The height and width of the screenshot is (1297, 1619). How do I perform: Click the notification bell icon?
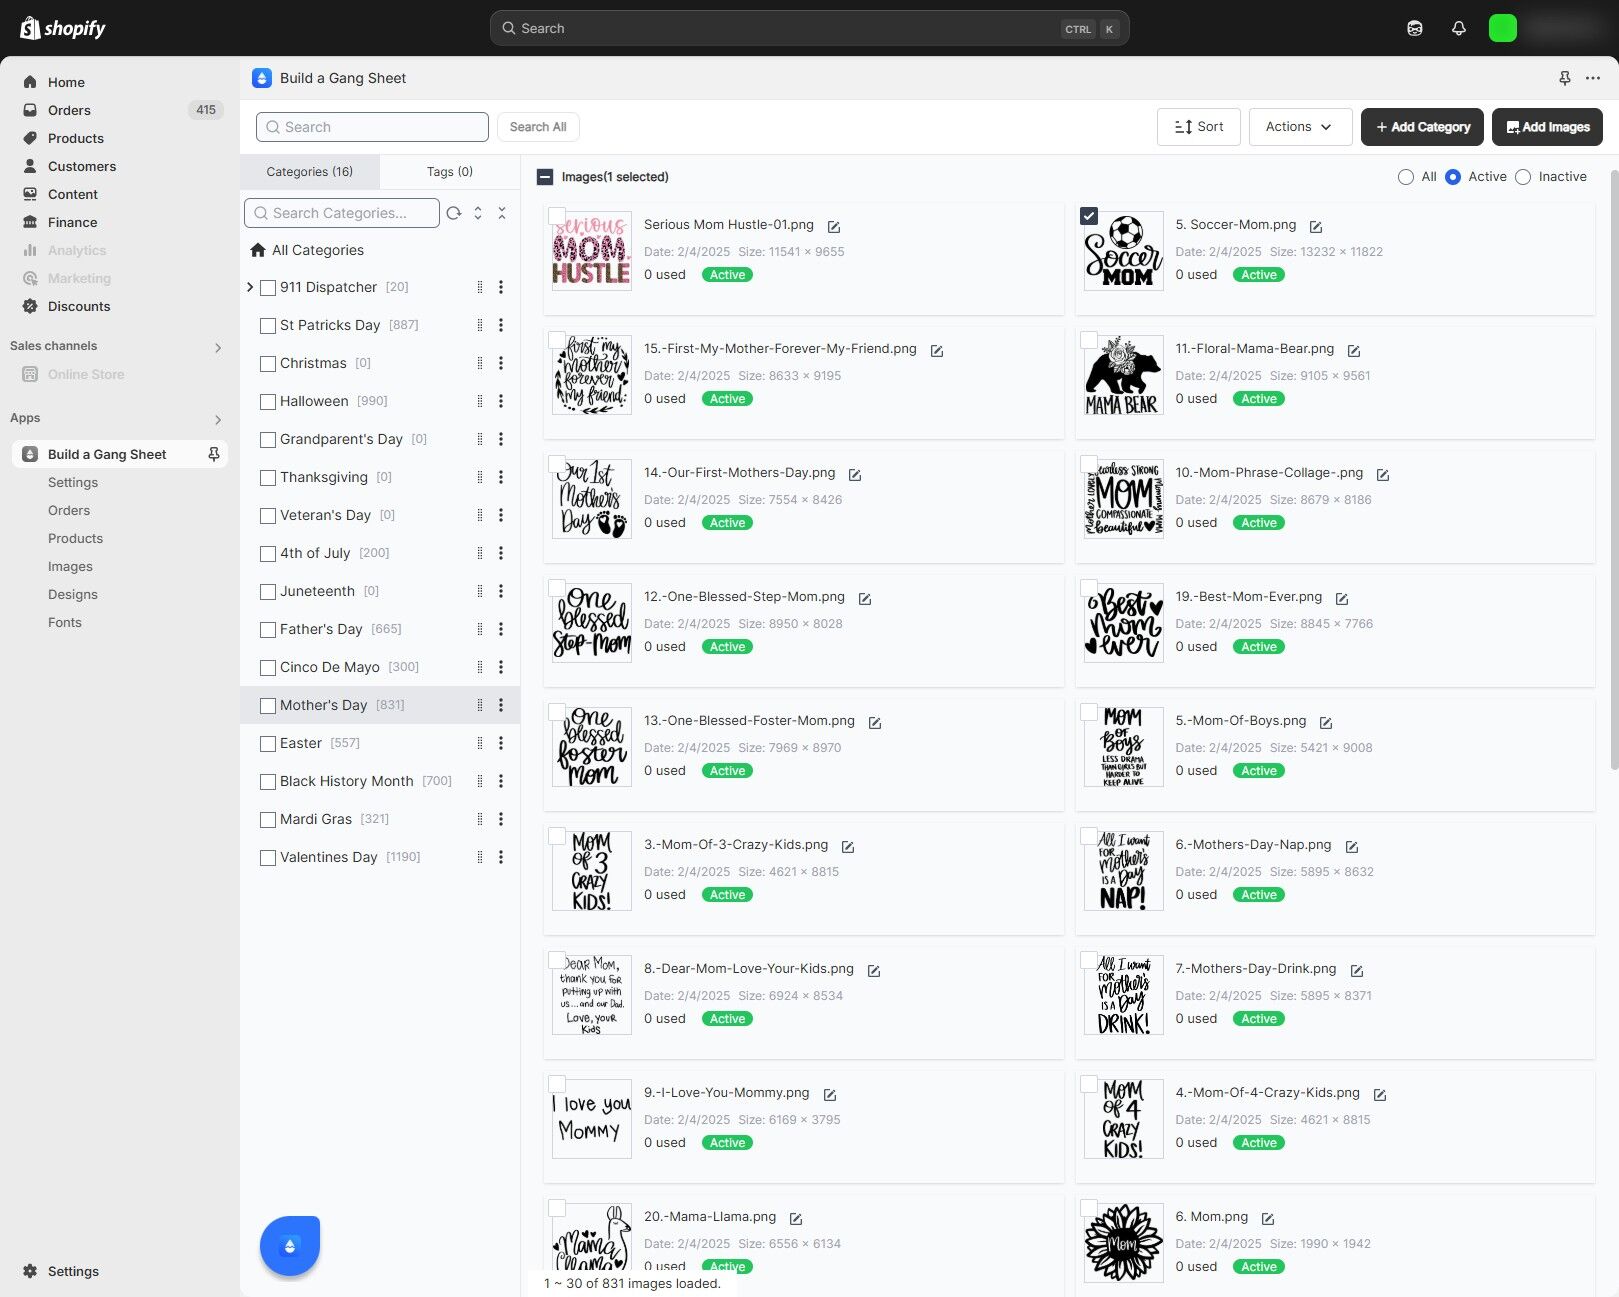tap(1459, 27)
